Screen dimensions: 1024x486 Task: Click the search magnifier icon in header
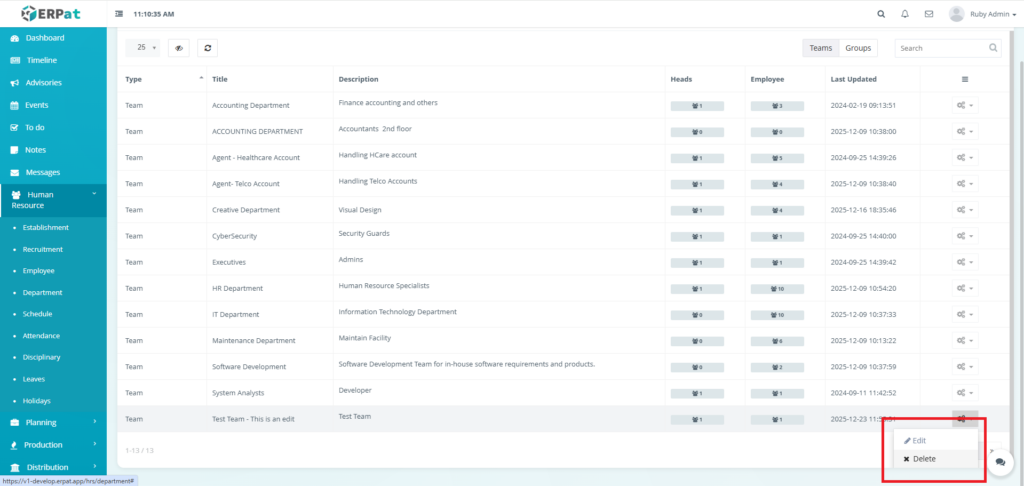coord(880,14)
